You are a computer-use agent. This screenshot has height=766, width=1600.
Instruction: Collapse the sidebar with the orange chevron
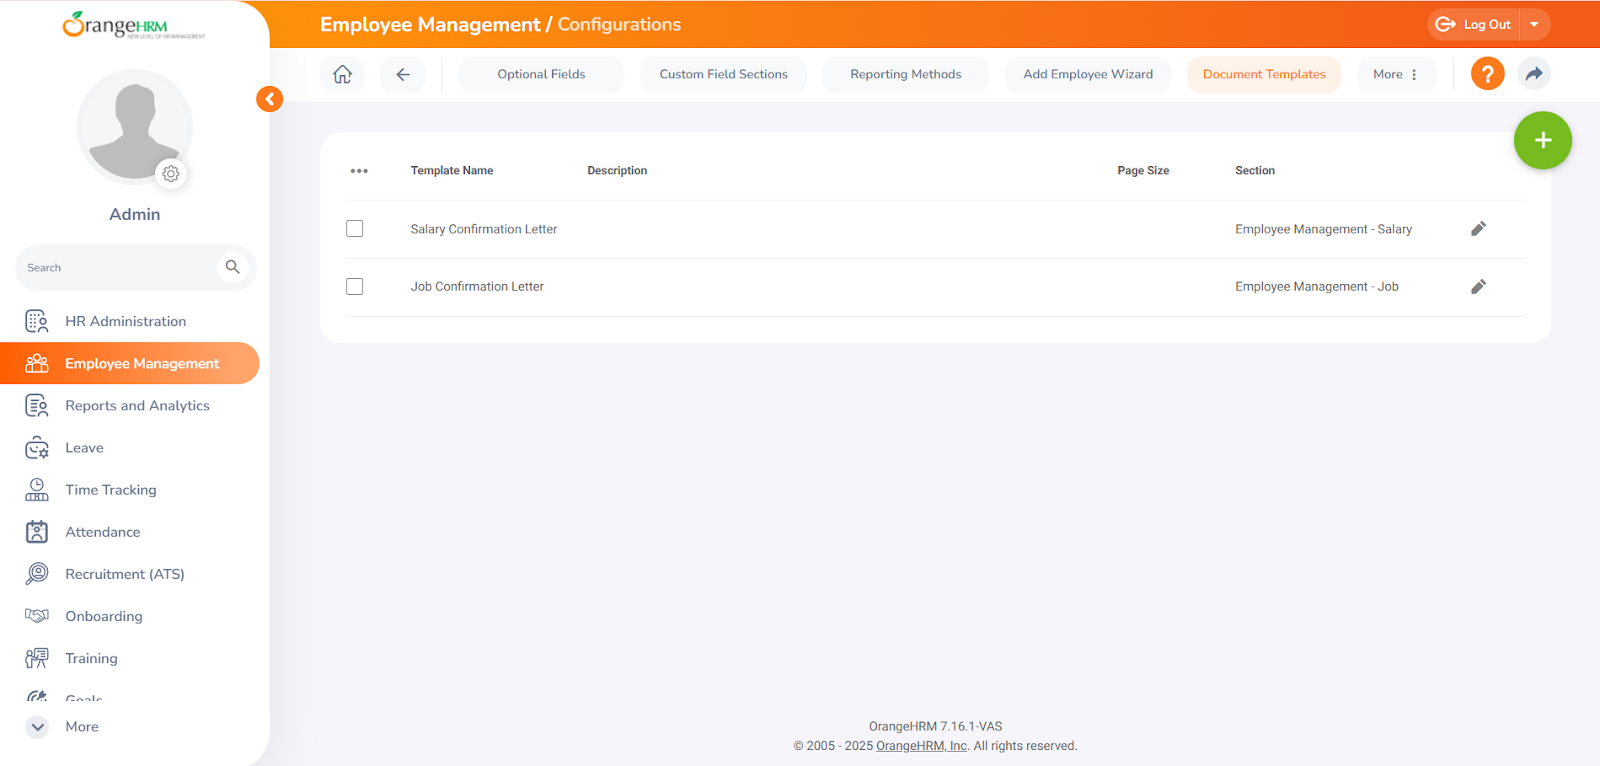pos(269,99)
